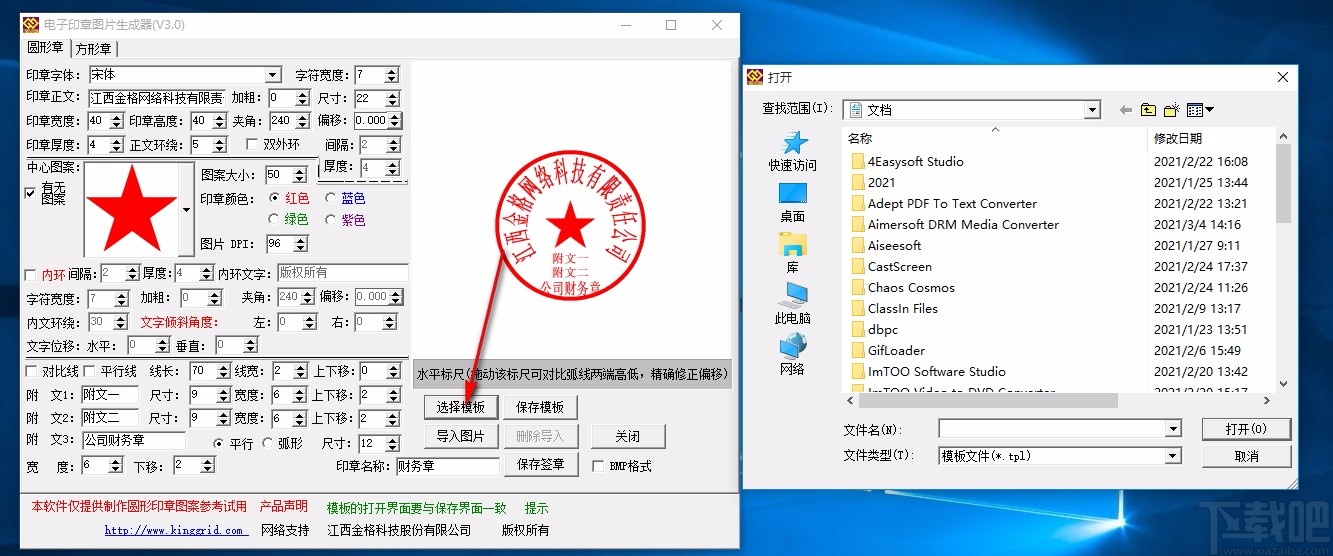The image size is (1333, 556).
Task: Select the Aiseesoft folder
Action: tap(886, 245)
